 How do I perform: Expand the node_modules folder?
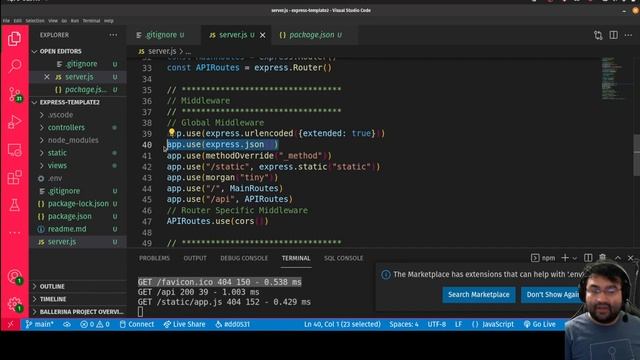(x=73, y=140)
